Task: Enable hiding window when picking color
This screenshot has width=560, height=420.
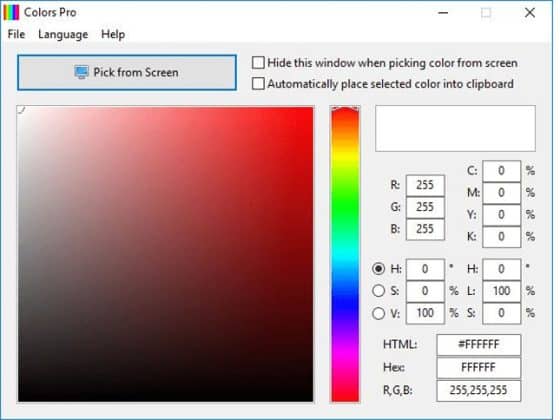Action: pyautogui.click(x=258, y=63)
